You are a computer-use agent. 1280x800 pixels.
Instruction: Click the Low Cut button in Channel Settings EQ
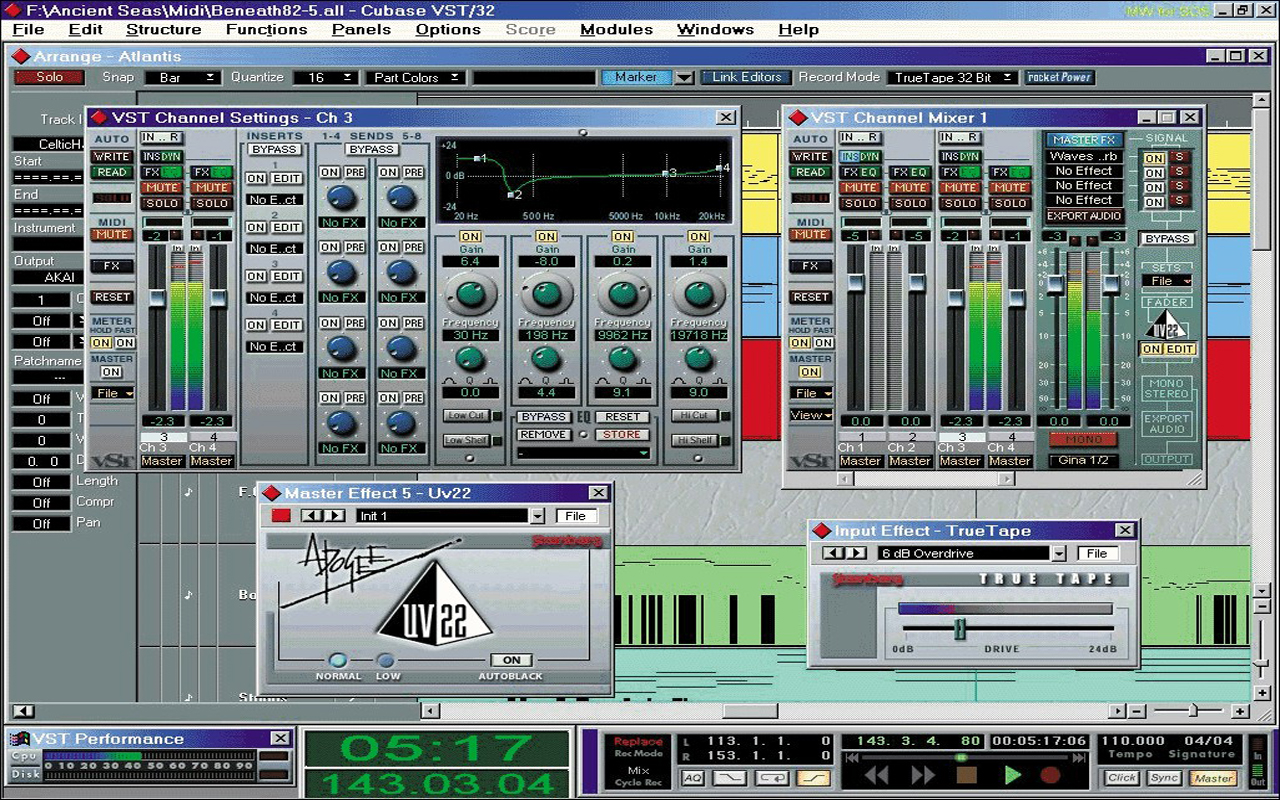(x=465, y=416)
